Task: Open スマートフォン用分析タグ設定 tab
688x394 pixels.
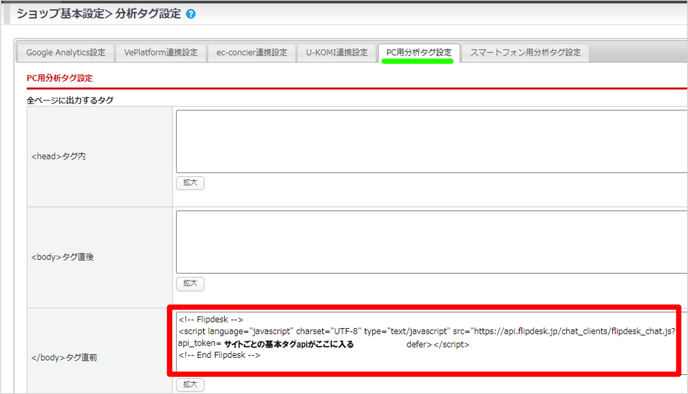Action: click(x=525, y=53)
